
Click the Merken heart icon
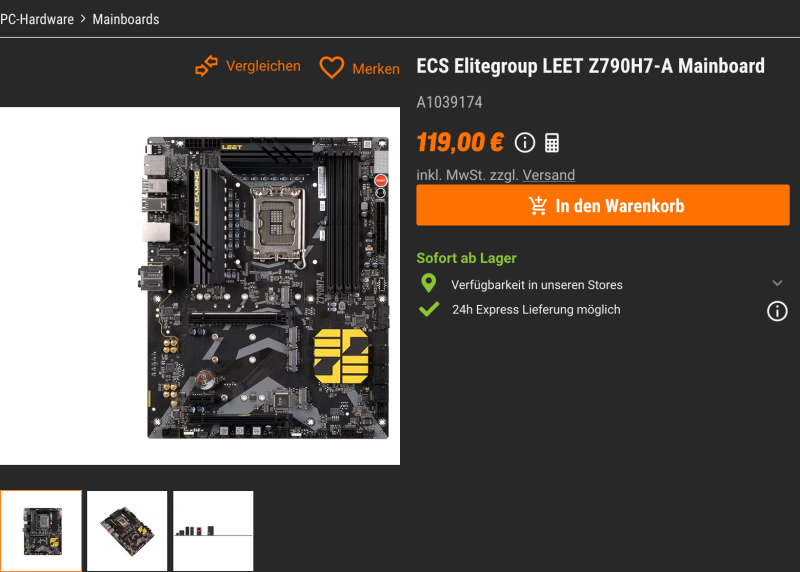(x=332, y=67)
